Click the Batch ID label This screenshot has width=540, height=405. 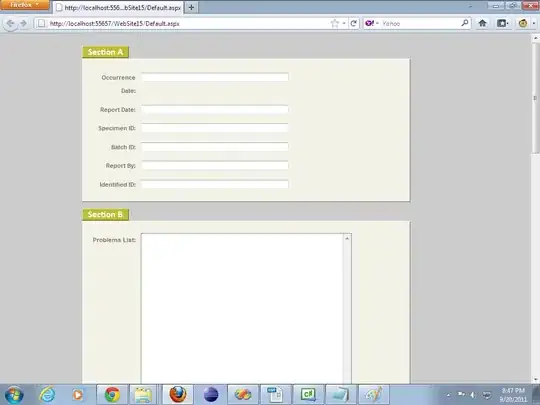pos(123,147)
